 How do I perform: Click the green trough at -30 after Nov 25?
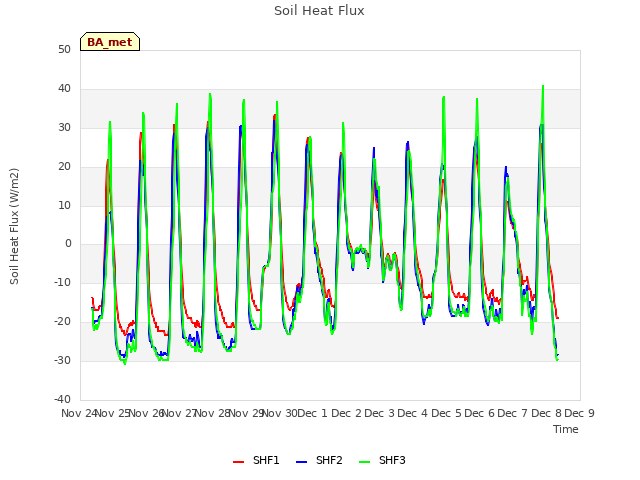click(125, 363)
